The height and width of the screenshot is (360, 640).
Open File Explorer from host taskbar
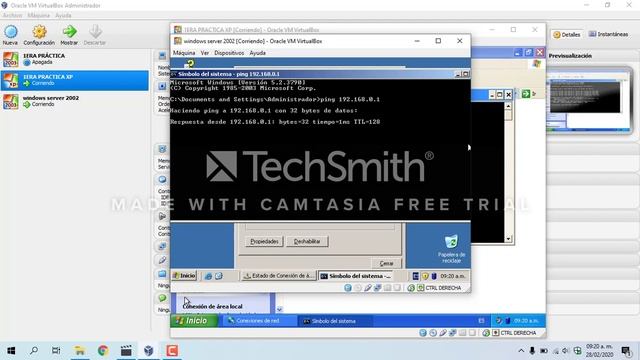(80, 351)
